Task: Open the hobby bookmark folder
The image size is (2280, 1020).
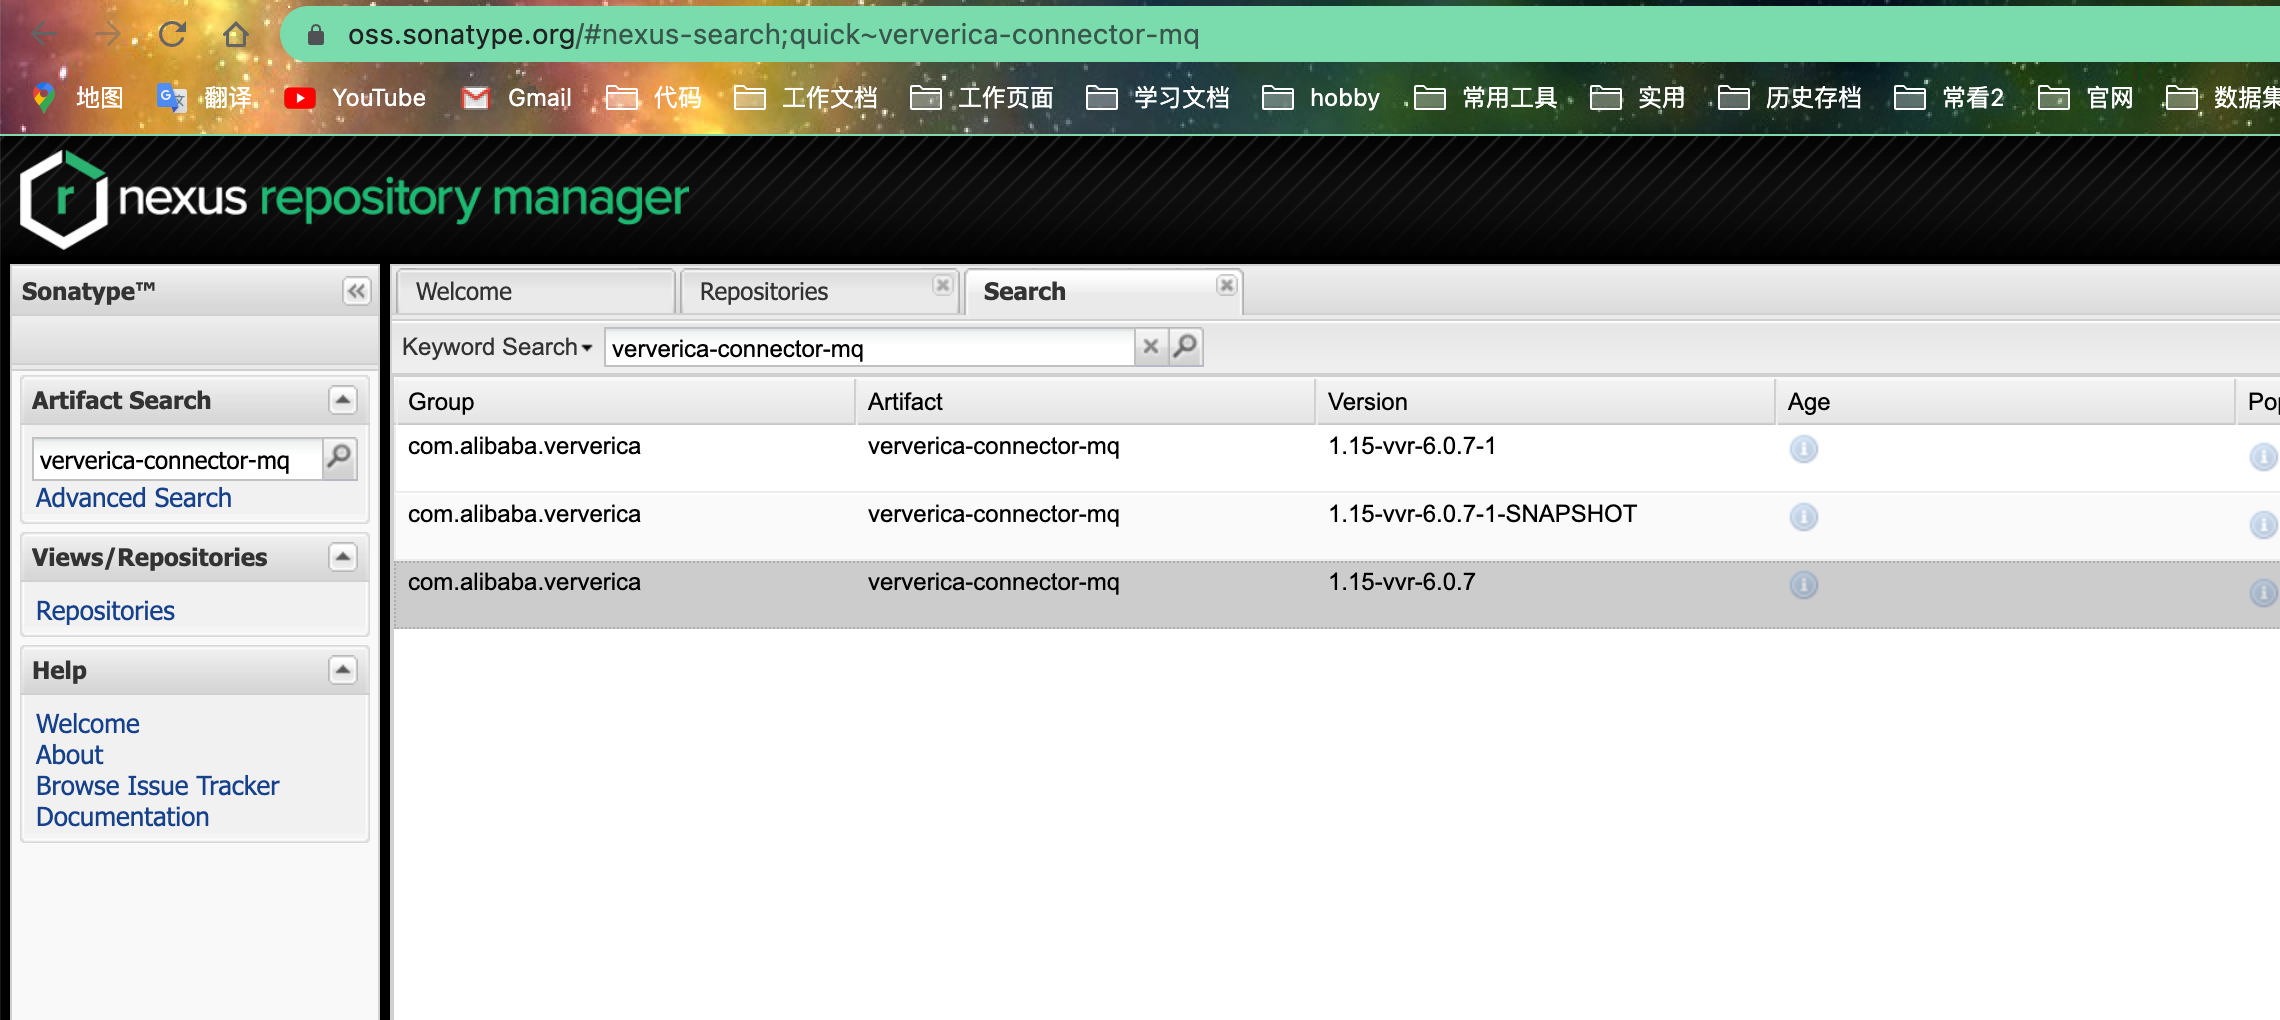Action: (x=1321, y=98)
